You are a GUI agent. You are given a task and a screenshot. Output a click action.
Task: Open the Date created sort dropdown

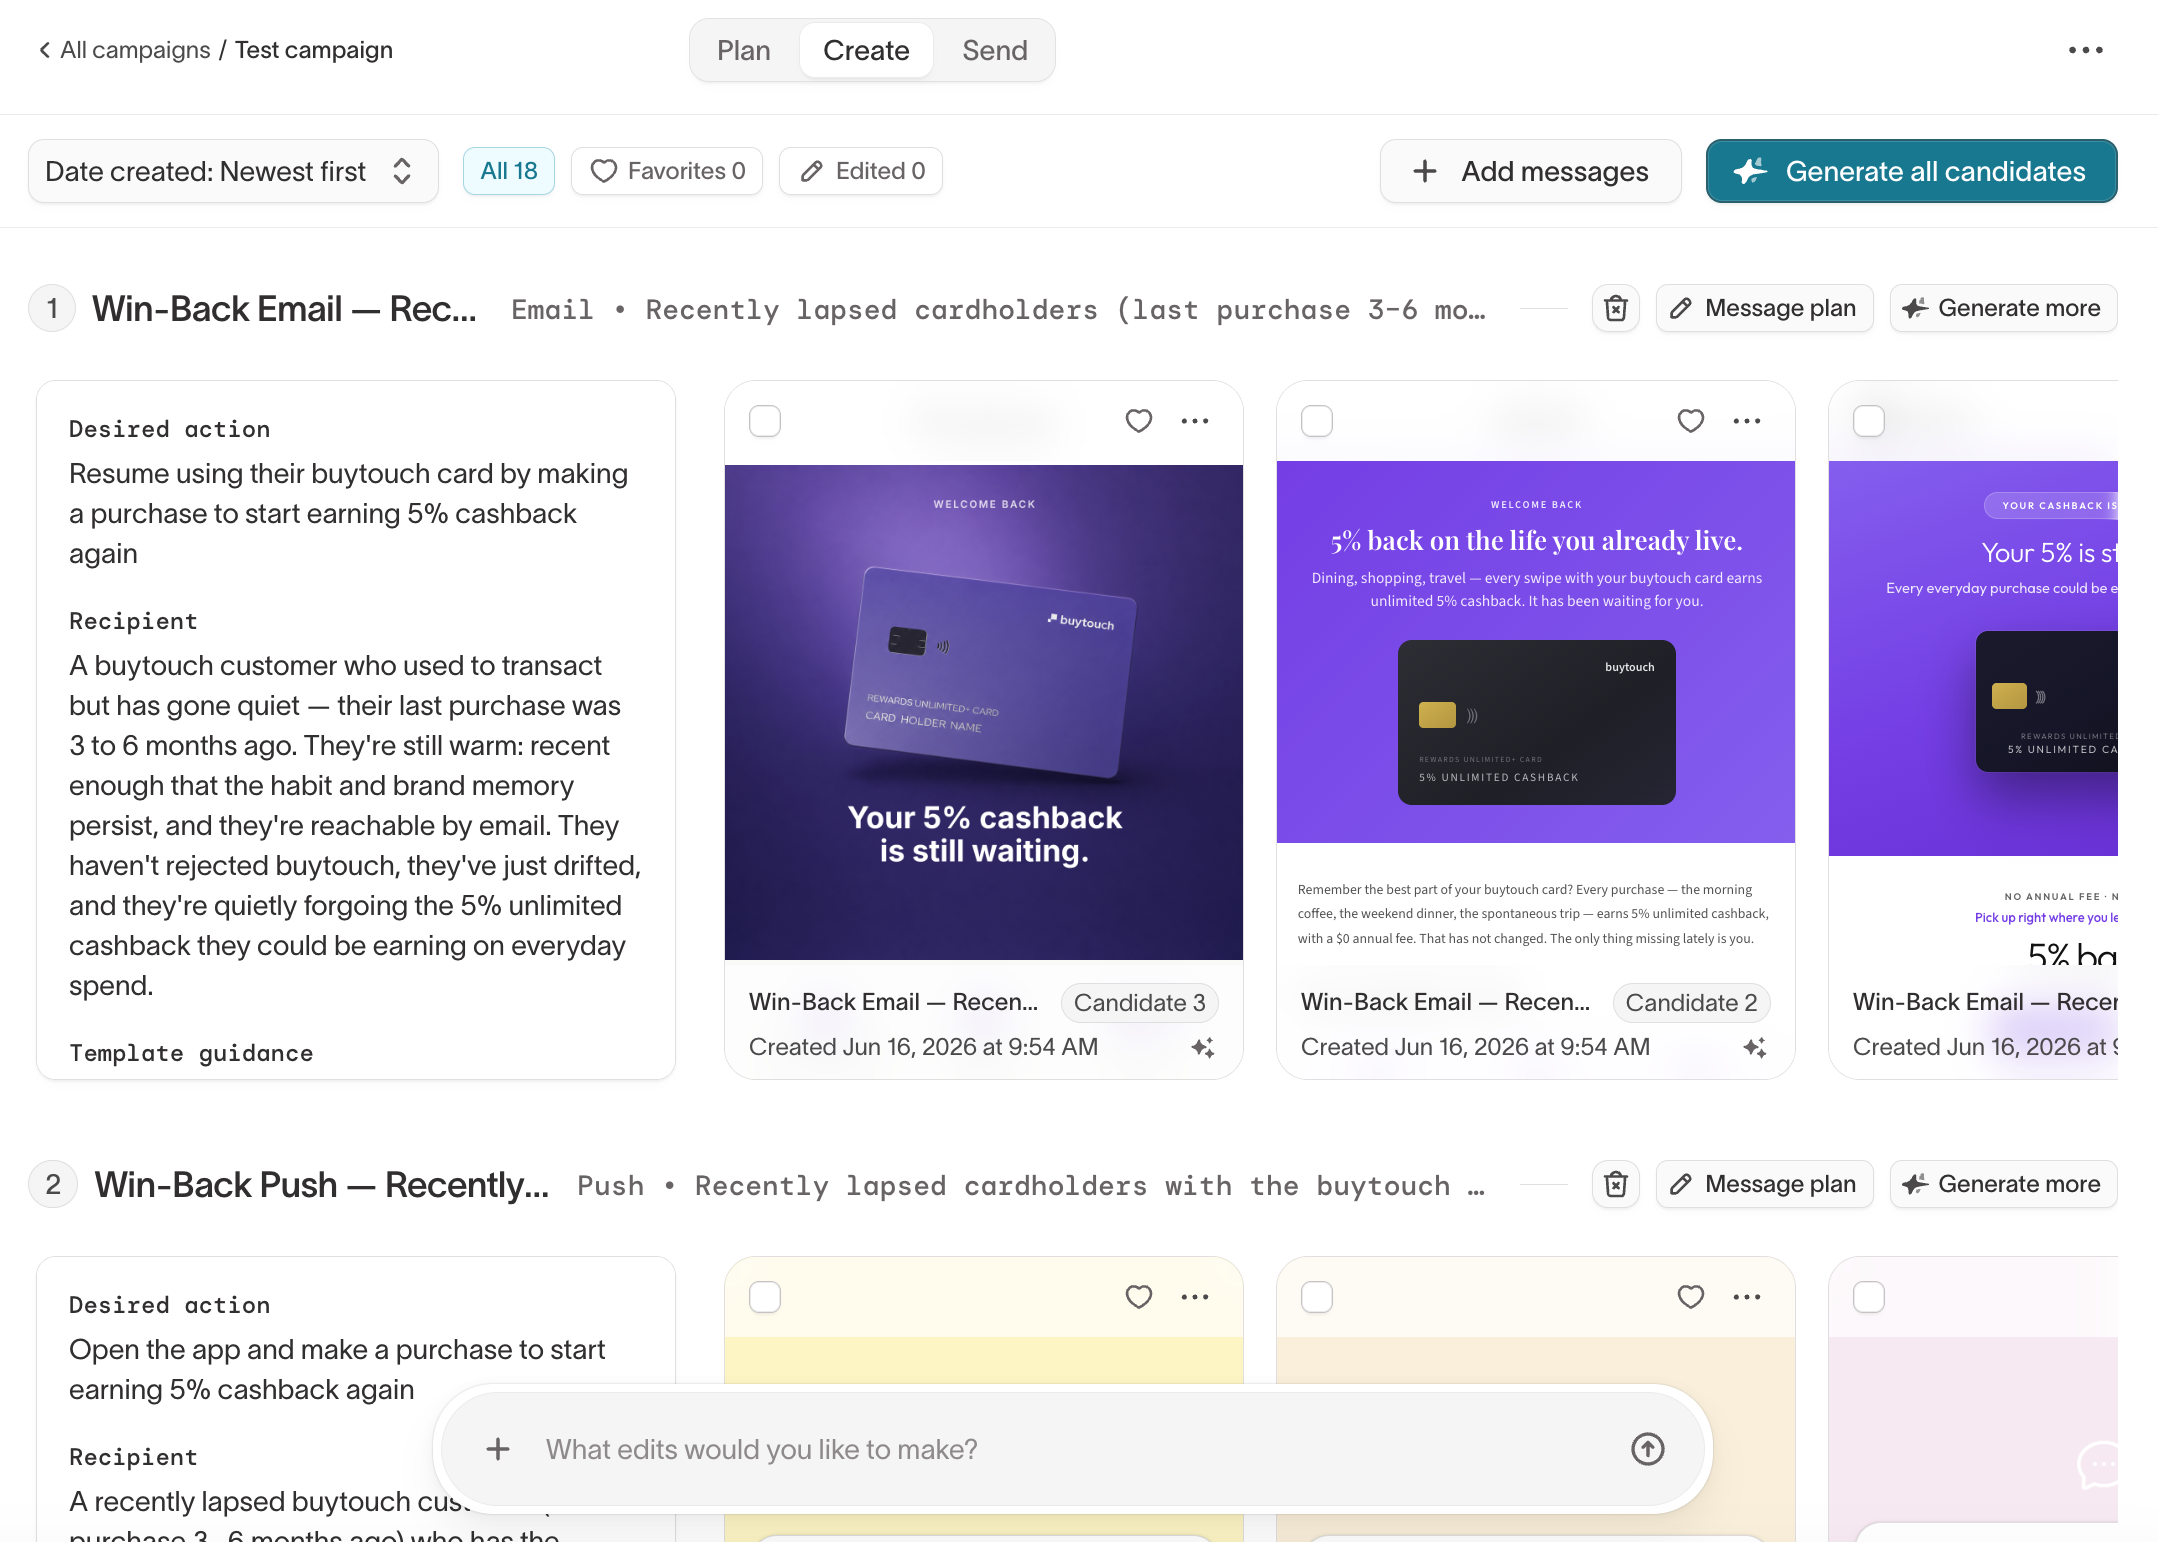click(233, 171)
